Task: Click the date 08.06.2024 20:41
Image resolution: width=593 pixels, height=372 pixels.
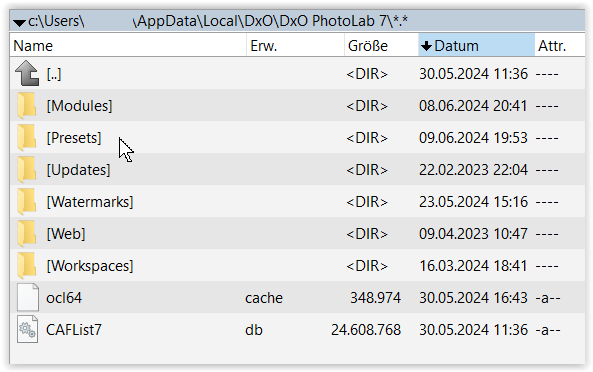Action: (x=473, y=106)
